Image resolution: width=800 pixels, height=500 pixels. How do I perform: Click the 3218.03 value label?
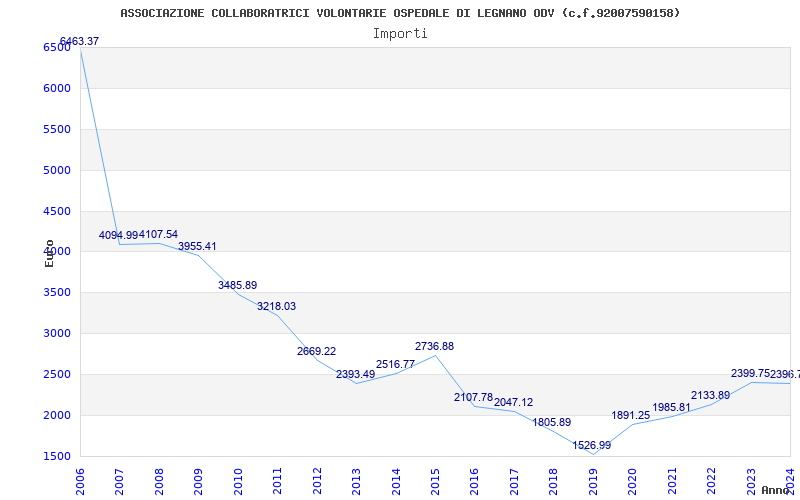click(x=277, y=306)
